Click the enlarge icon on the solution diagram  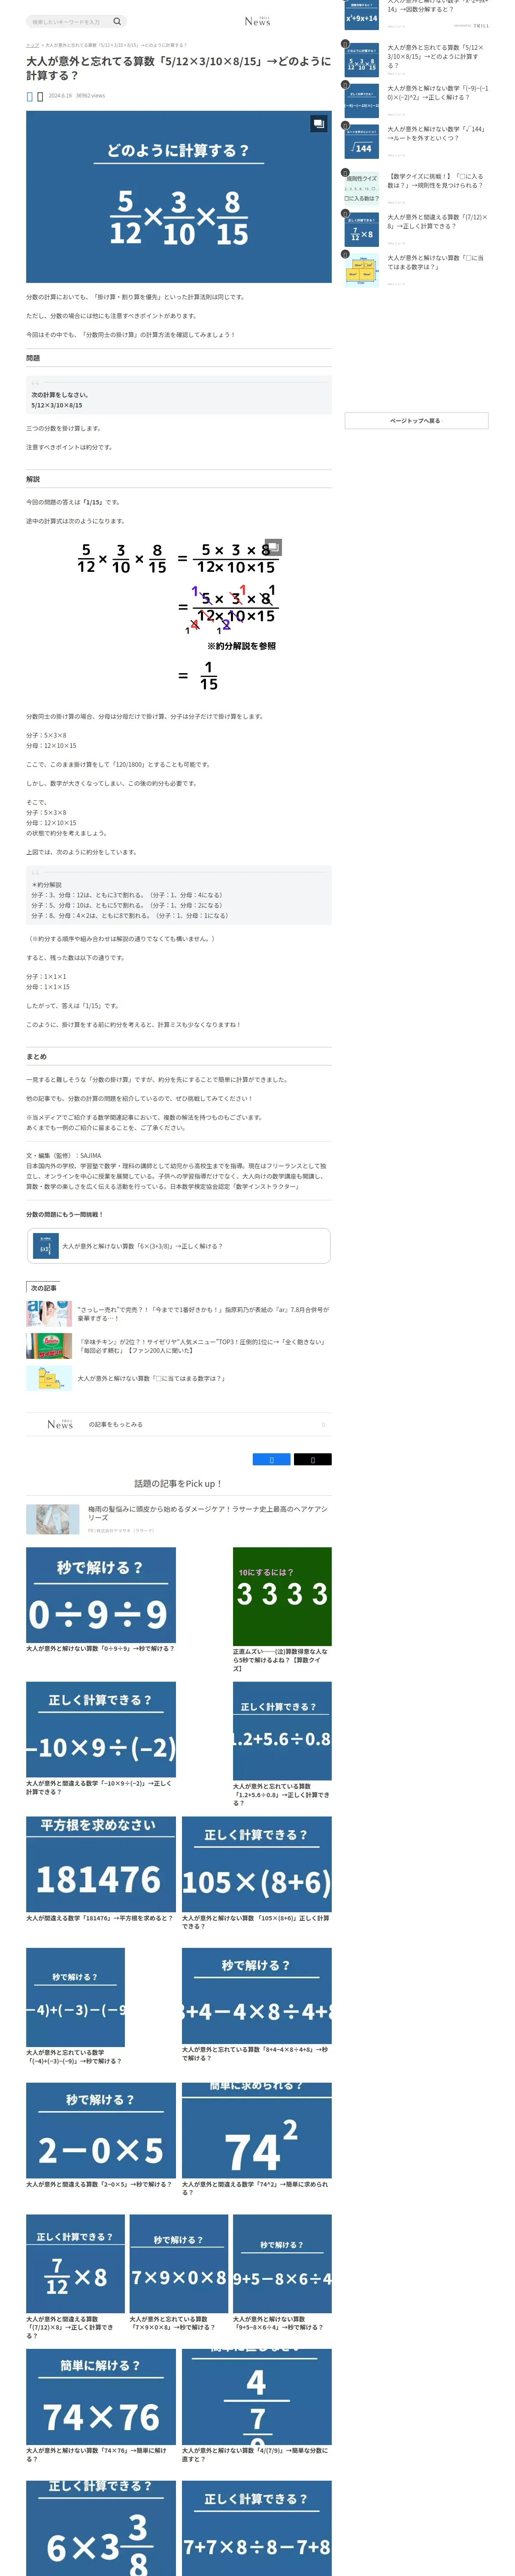[x=273, y=547]
